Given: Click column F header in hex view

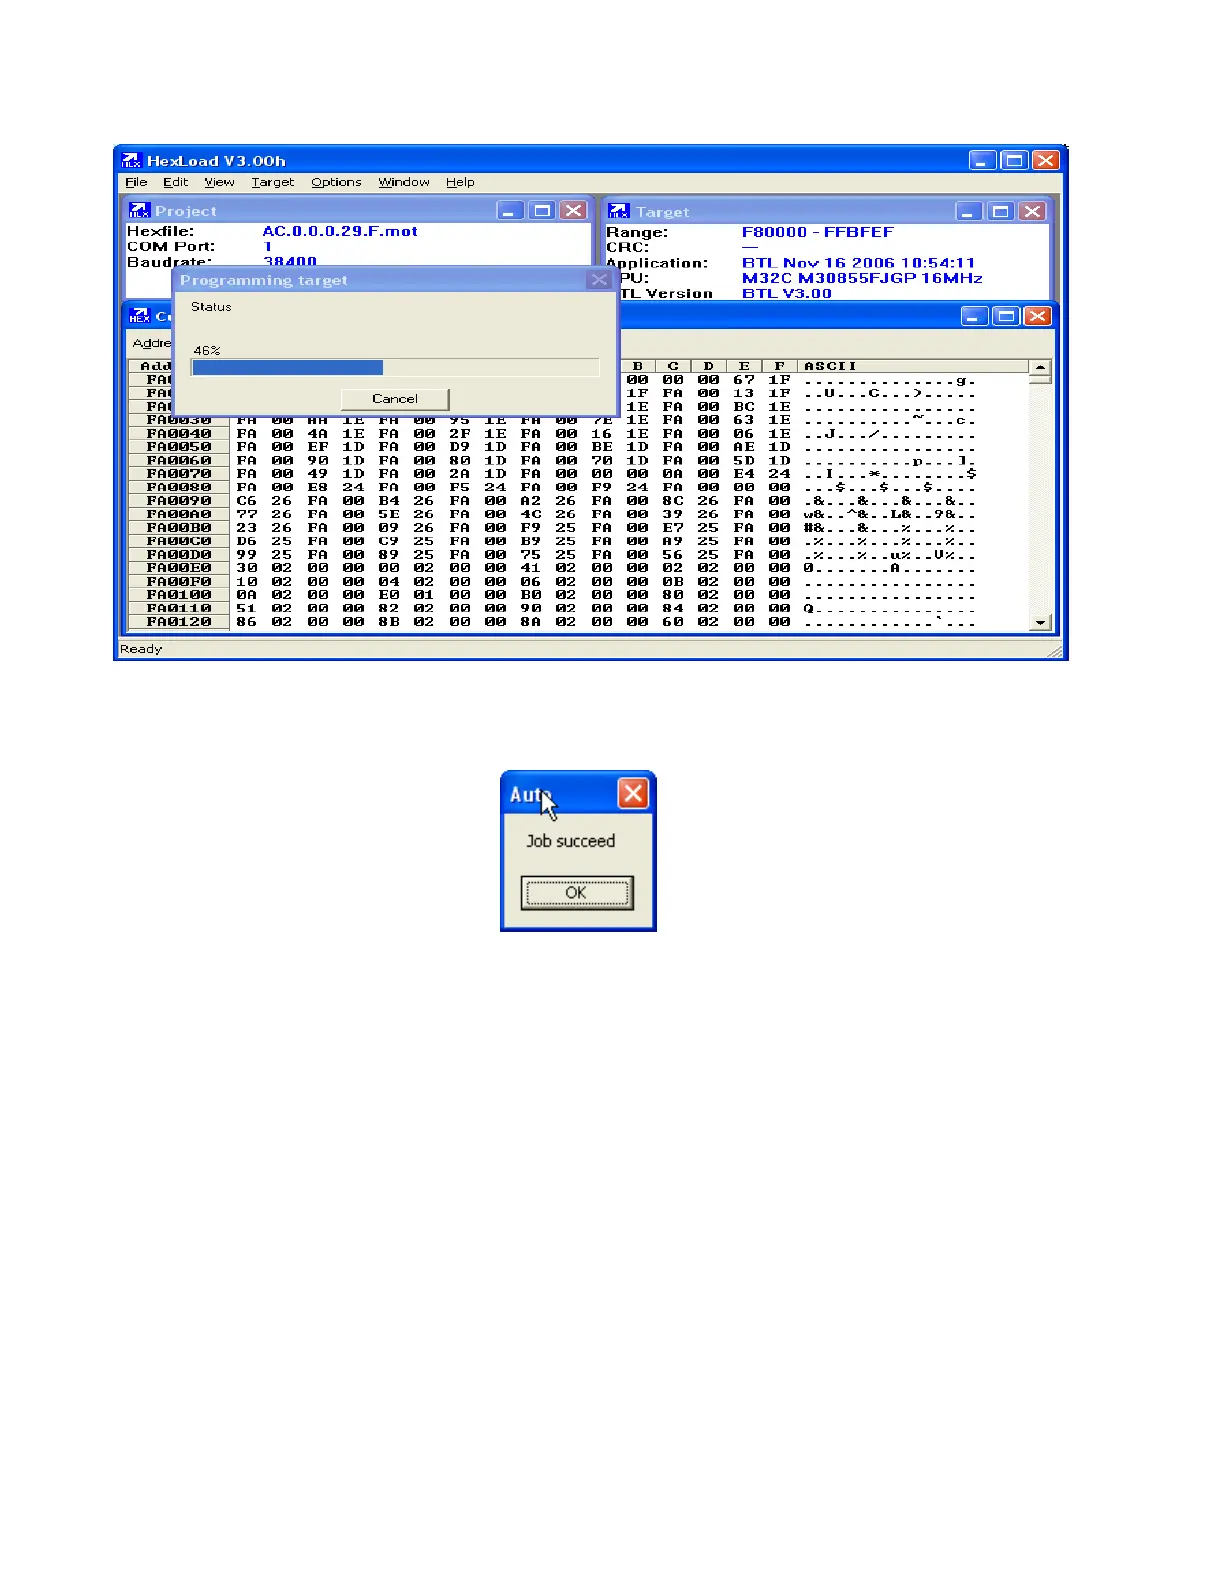Looking at the screenshot, I should pyautogui.click(x=779, y=366).
